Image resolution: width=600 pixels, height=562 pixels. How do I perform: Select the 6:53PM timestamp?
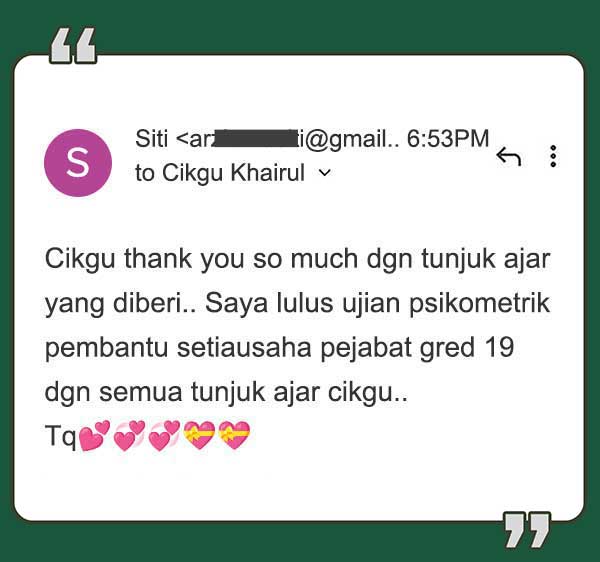pos(448,138)
